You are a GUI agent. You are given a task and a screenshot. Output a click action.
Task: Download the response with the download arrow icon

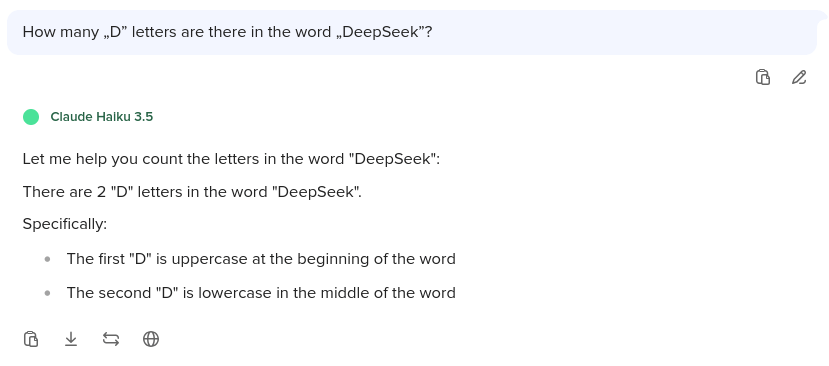(x=71, y=339)
